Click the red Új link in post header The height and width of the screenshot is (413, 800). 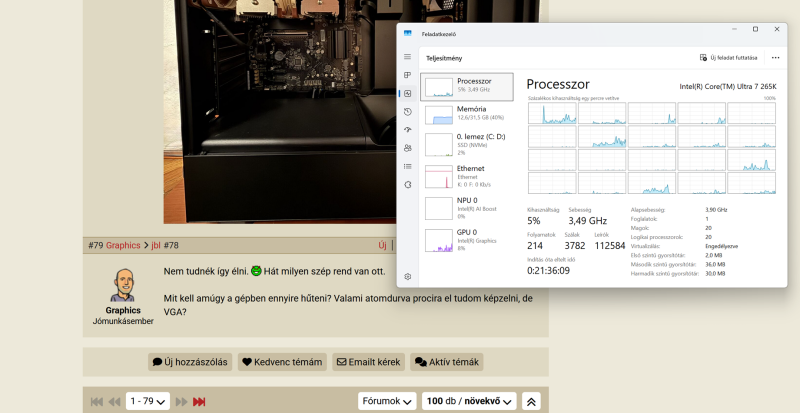(x=382, y=246)
